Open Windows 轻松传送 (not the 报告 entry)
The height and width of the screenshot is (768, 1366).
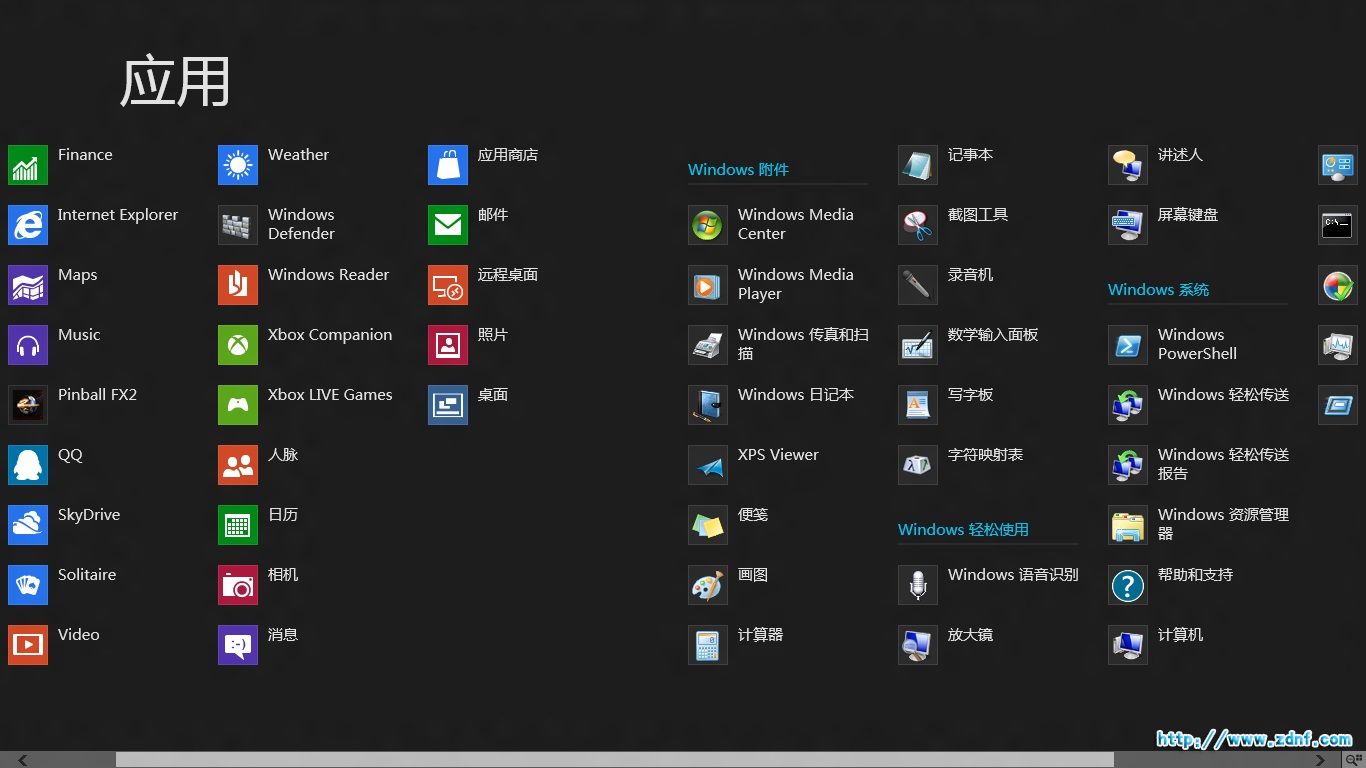click(x=1128, y=405)
